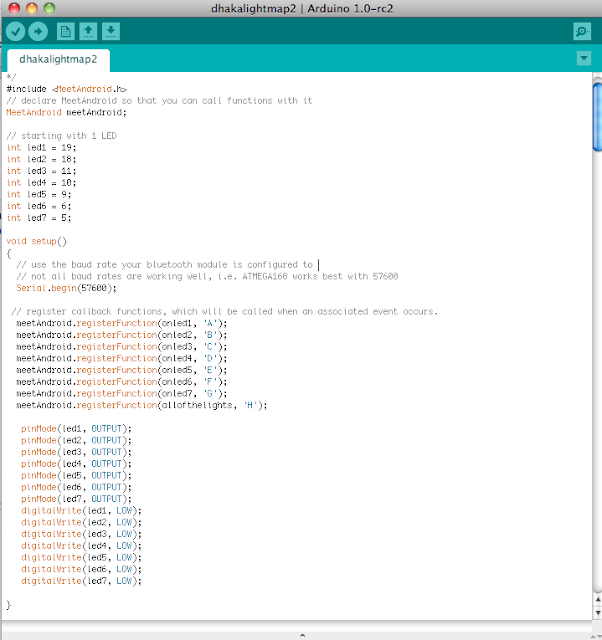The width and height of the screenshot is (602, 640).
Task: Click the vertical scrollbar thumb
Action: [x=597, y=117]
